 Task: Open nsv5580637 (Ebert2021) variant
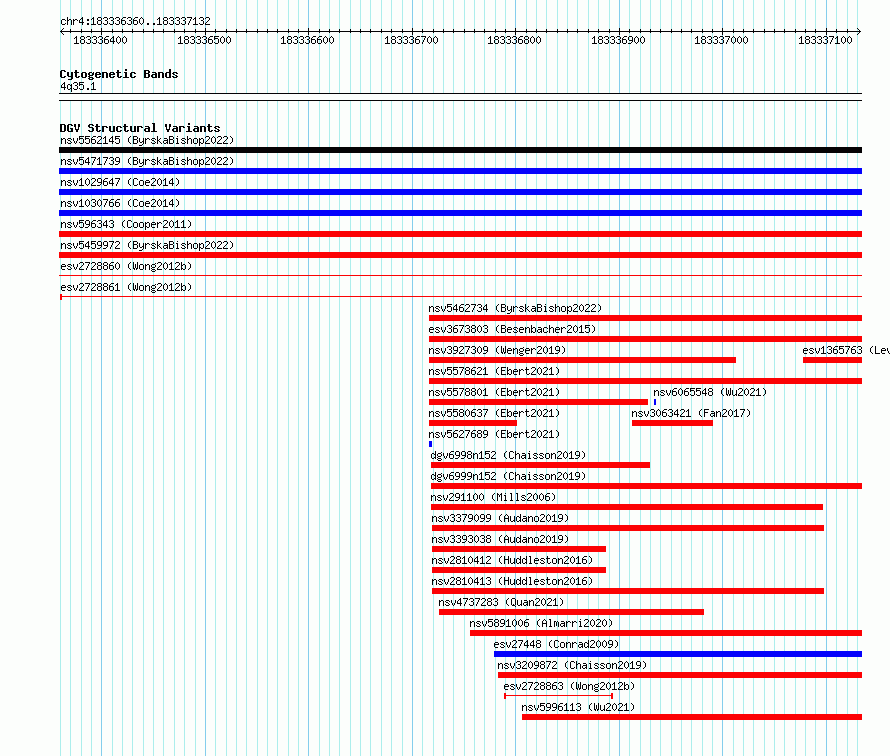[494, 413]
